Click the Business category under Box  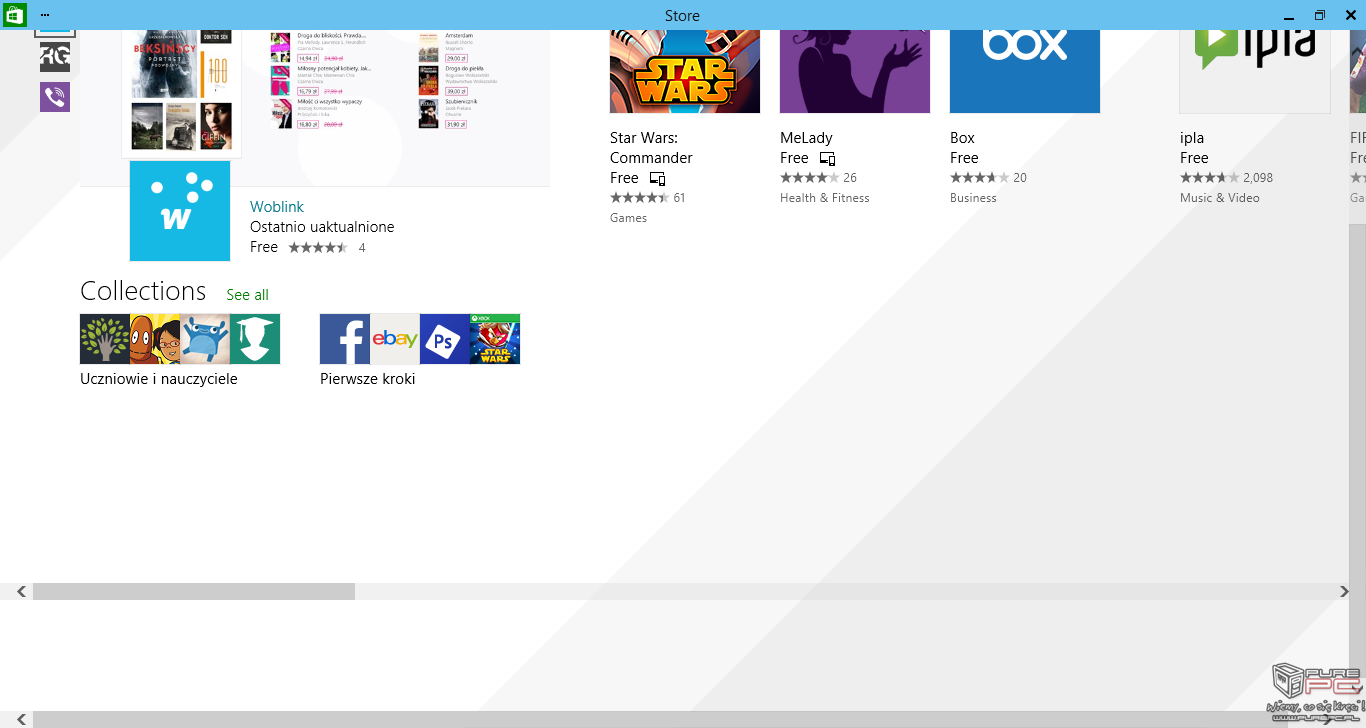point(973,198)
